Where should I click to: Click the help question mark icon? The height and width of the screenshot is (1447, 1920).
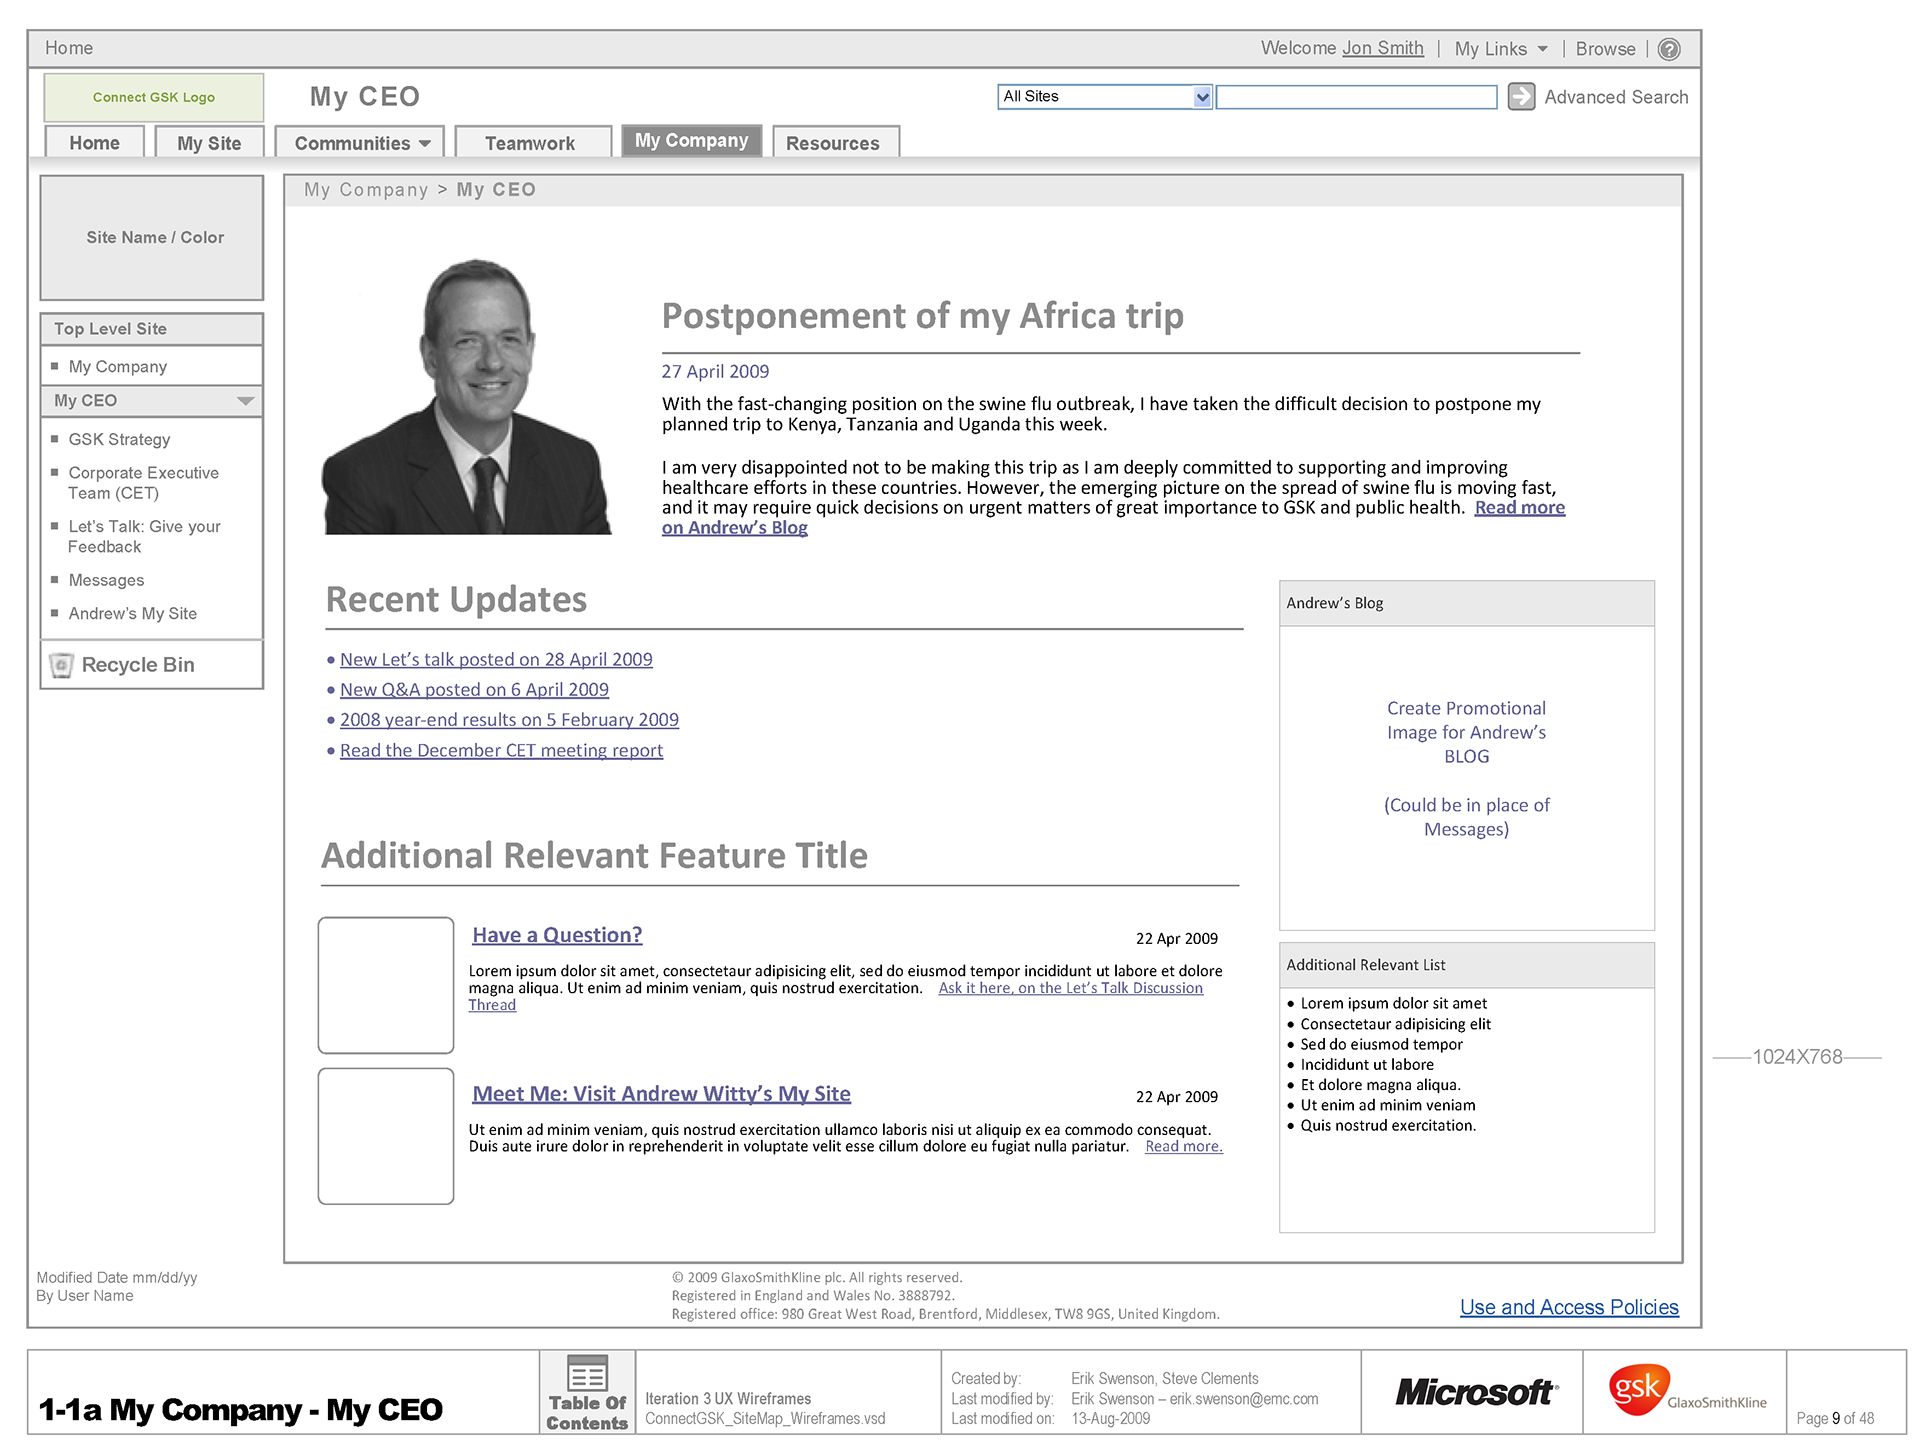click(x=1669, y=49)
